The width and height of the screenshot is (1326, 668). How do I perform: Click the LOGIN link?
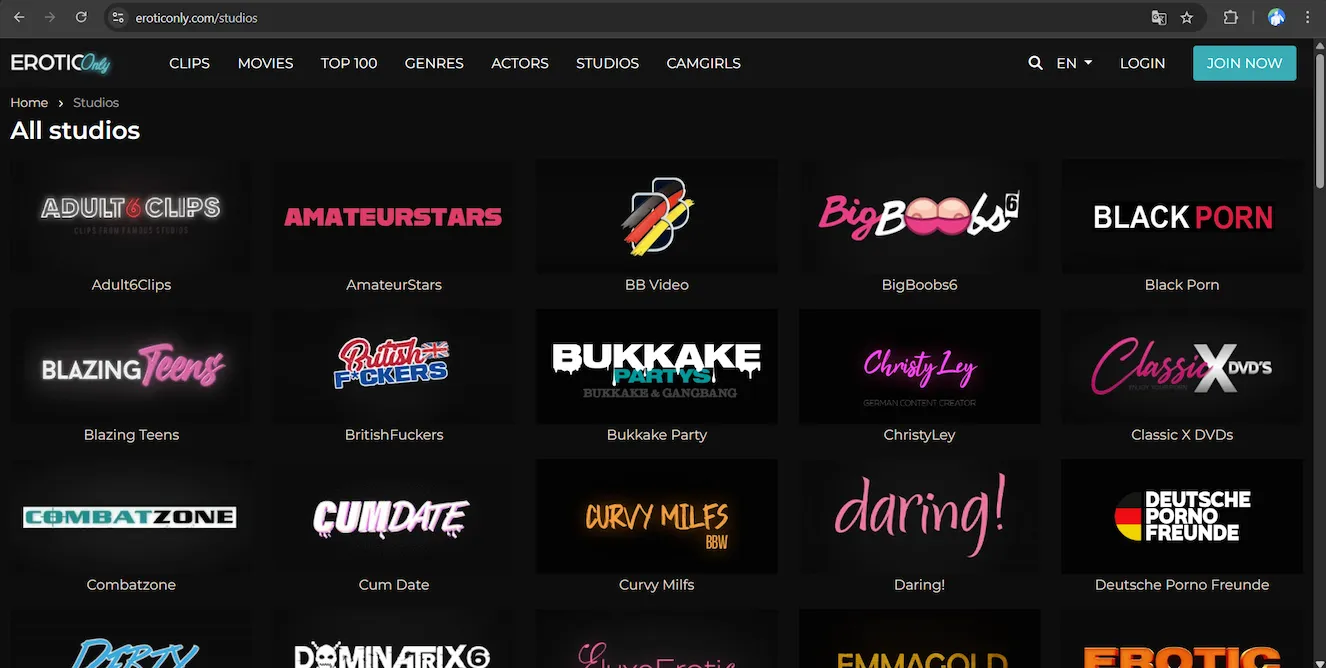click(1142, 63)
